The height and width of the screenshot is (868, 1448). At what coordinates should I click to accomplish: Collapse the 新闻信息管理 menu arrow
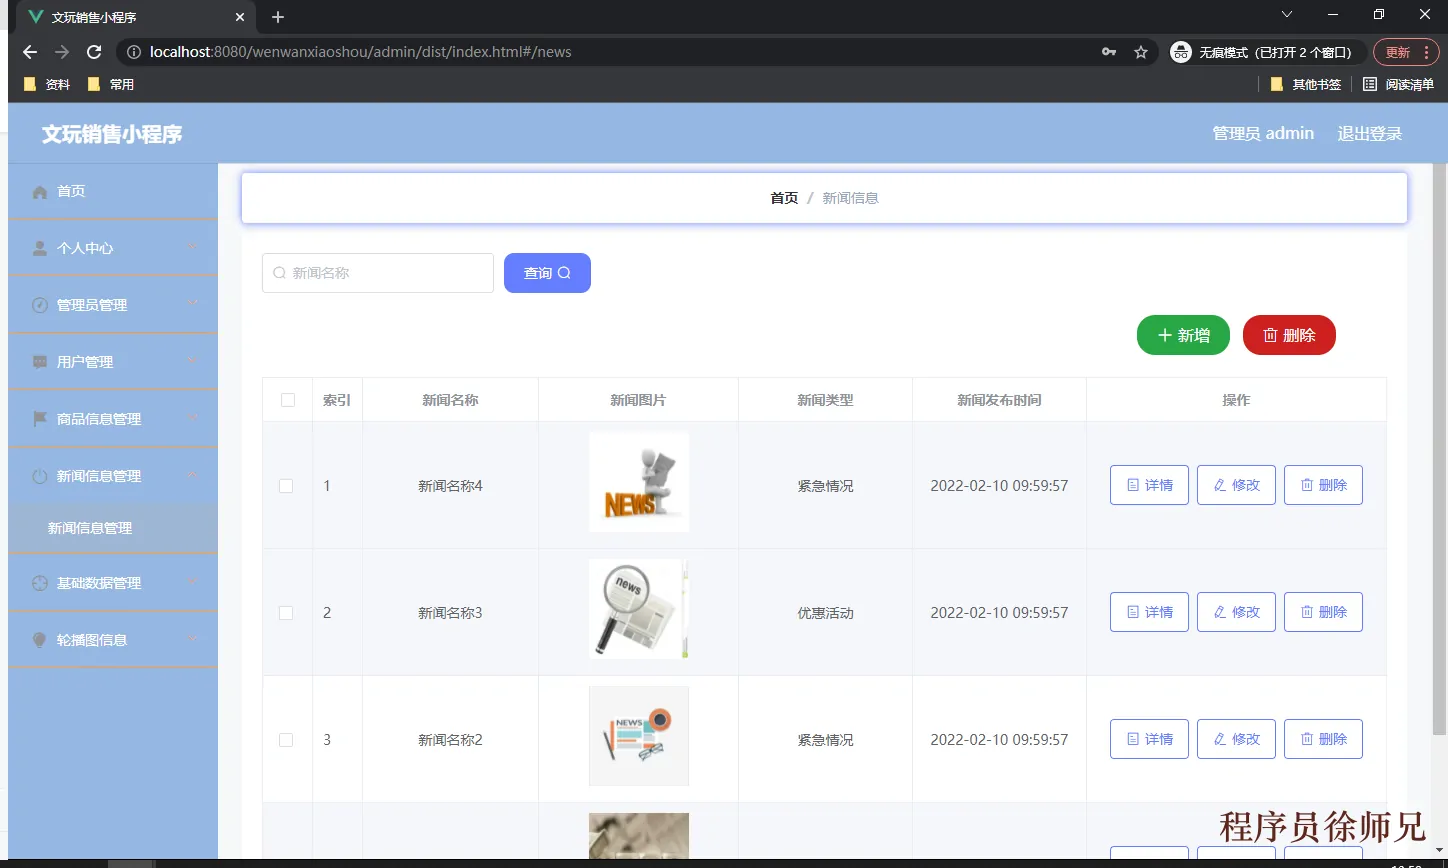[x=193, y=475]
